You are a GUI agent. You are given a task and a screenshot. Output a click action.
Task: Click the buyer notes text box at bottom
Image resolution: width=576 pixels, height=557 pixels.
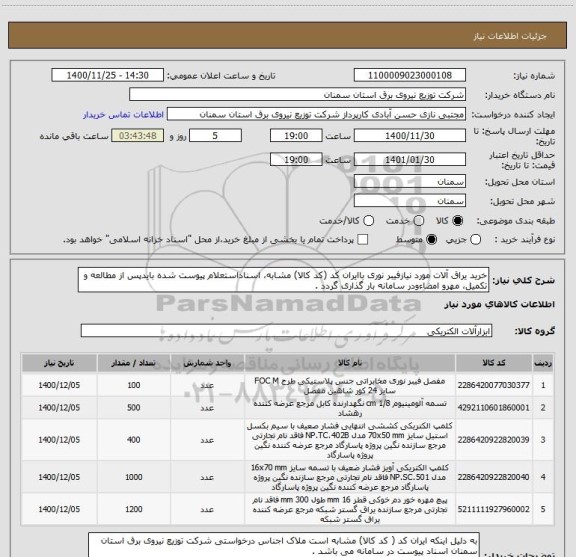pos(284,545)
